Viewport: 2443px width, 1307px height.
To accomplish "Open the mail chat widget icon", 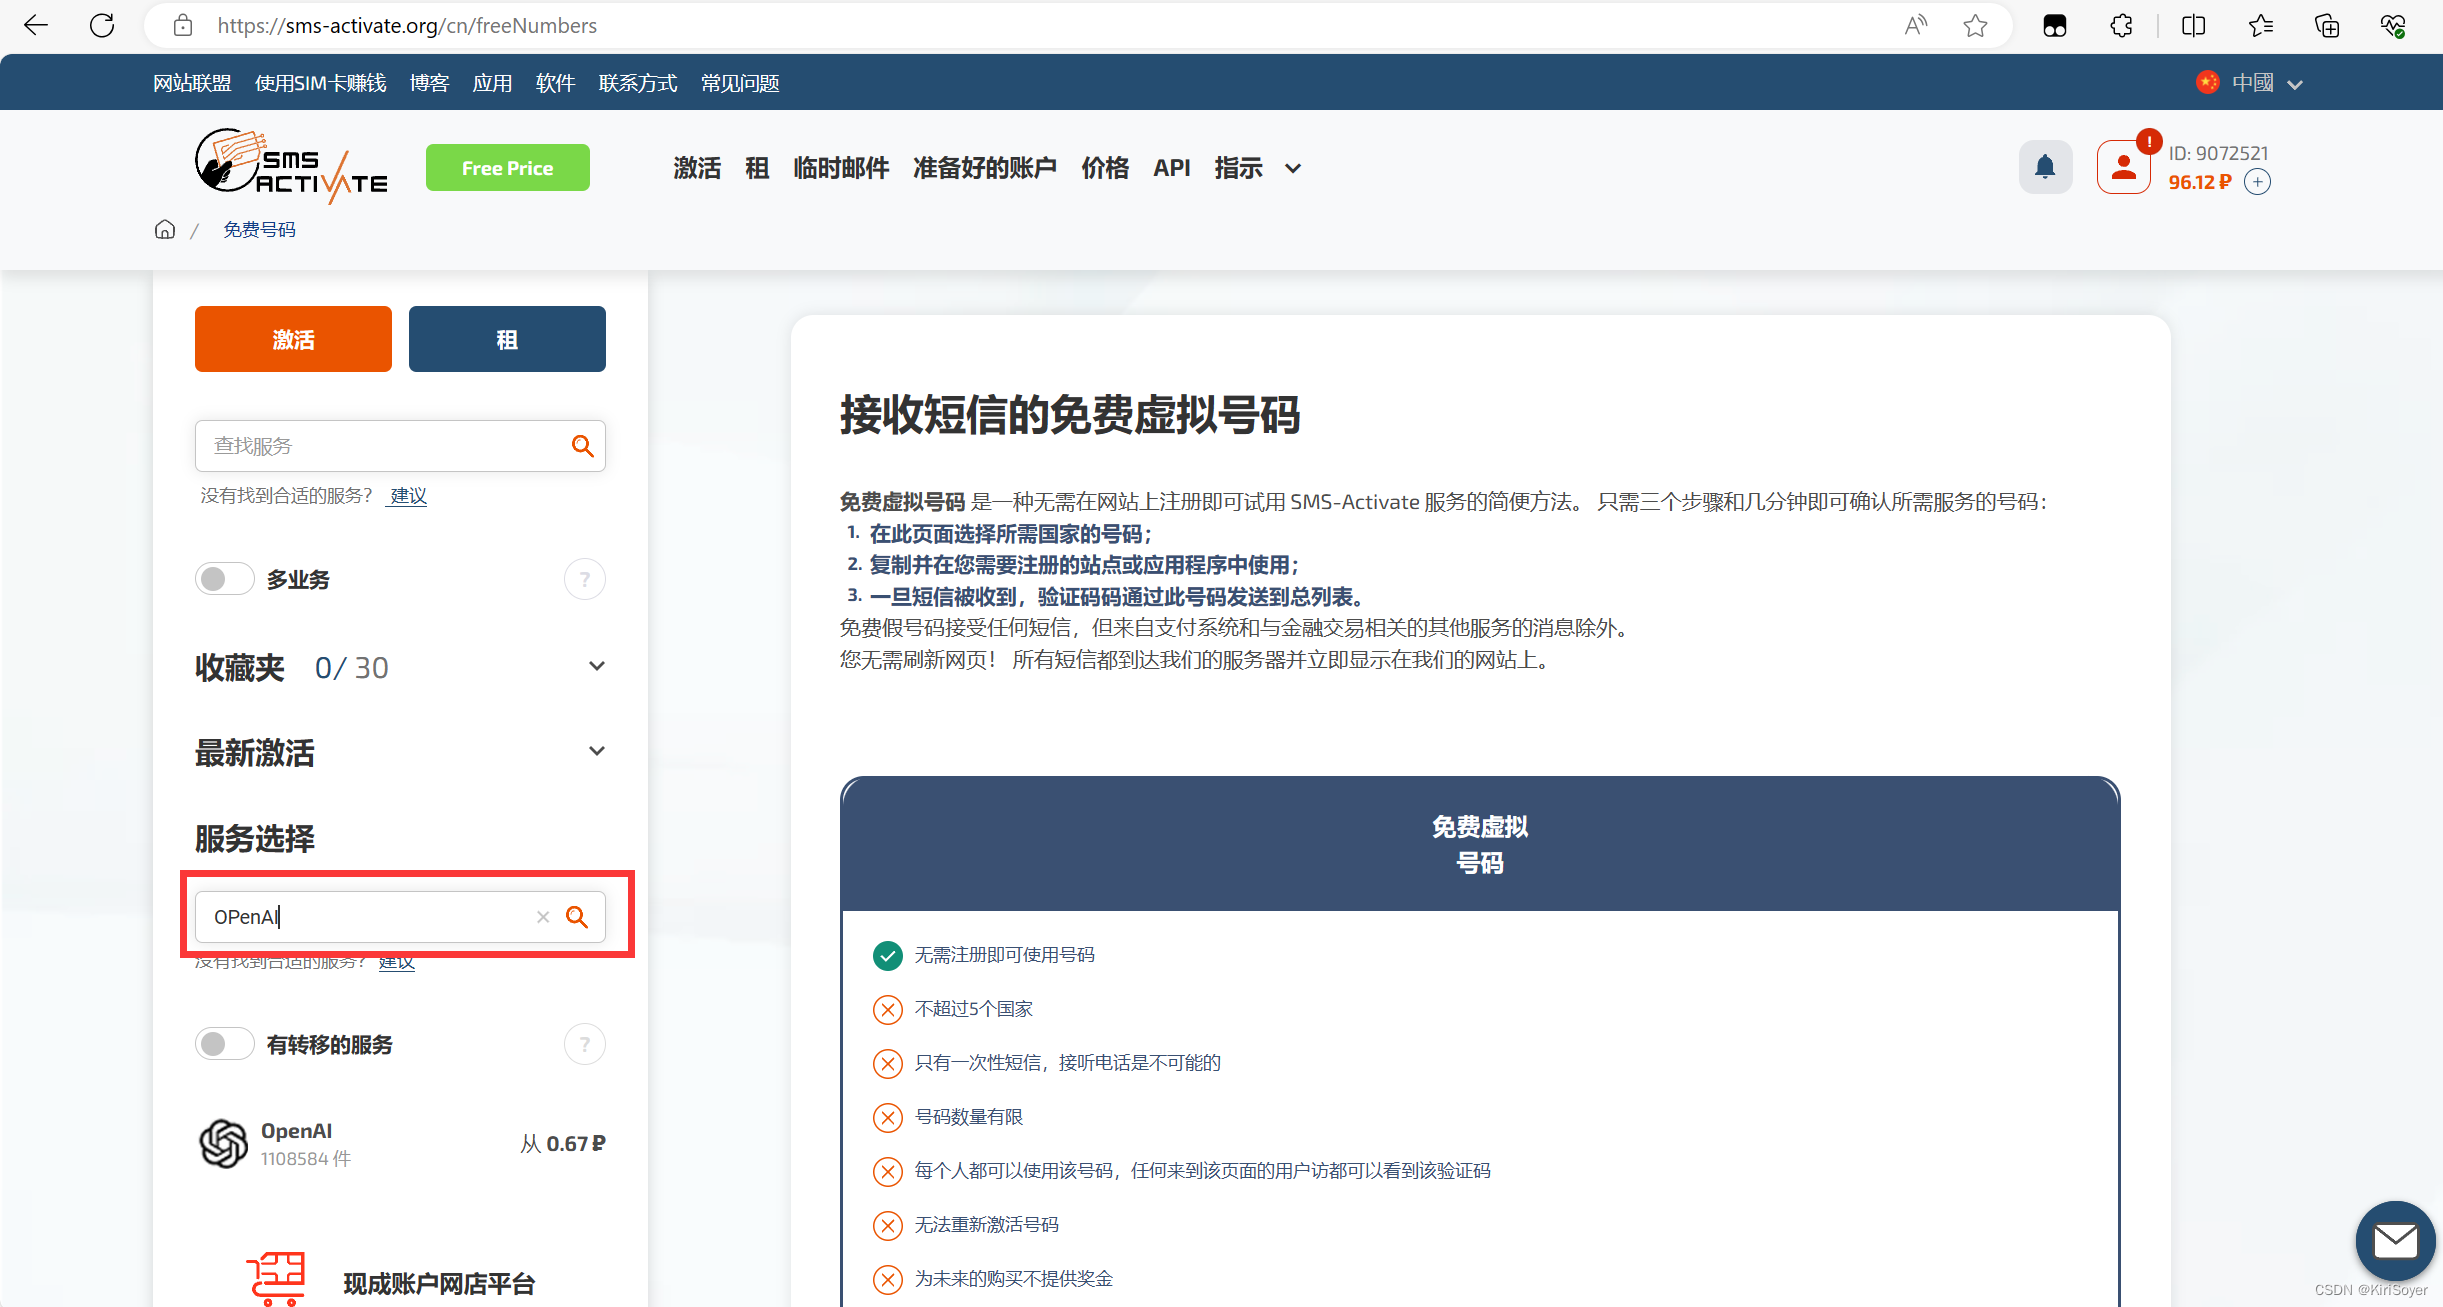I will tap(2395, 1241).
